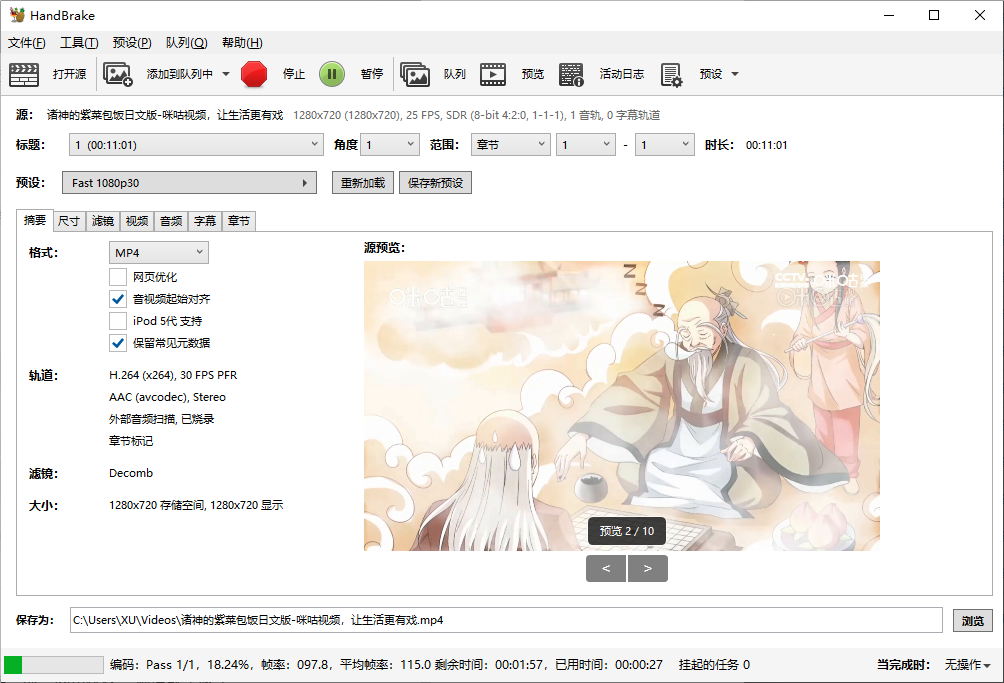Viewport: 1004px width, 683px height.
Task: Enable the 网页优化 checkbox
Action: 118,277
